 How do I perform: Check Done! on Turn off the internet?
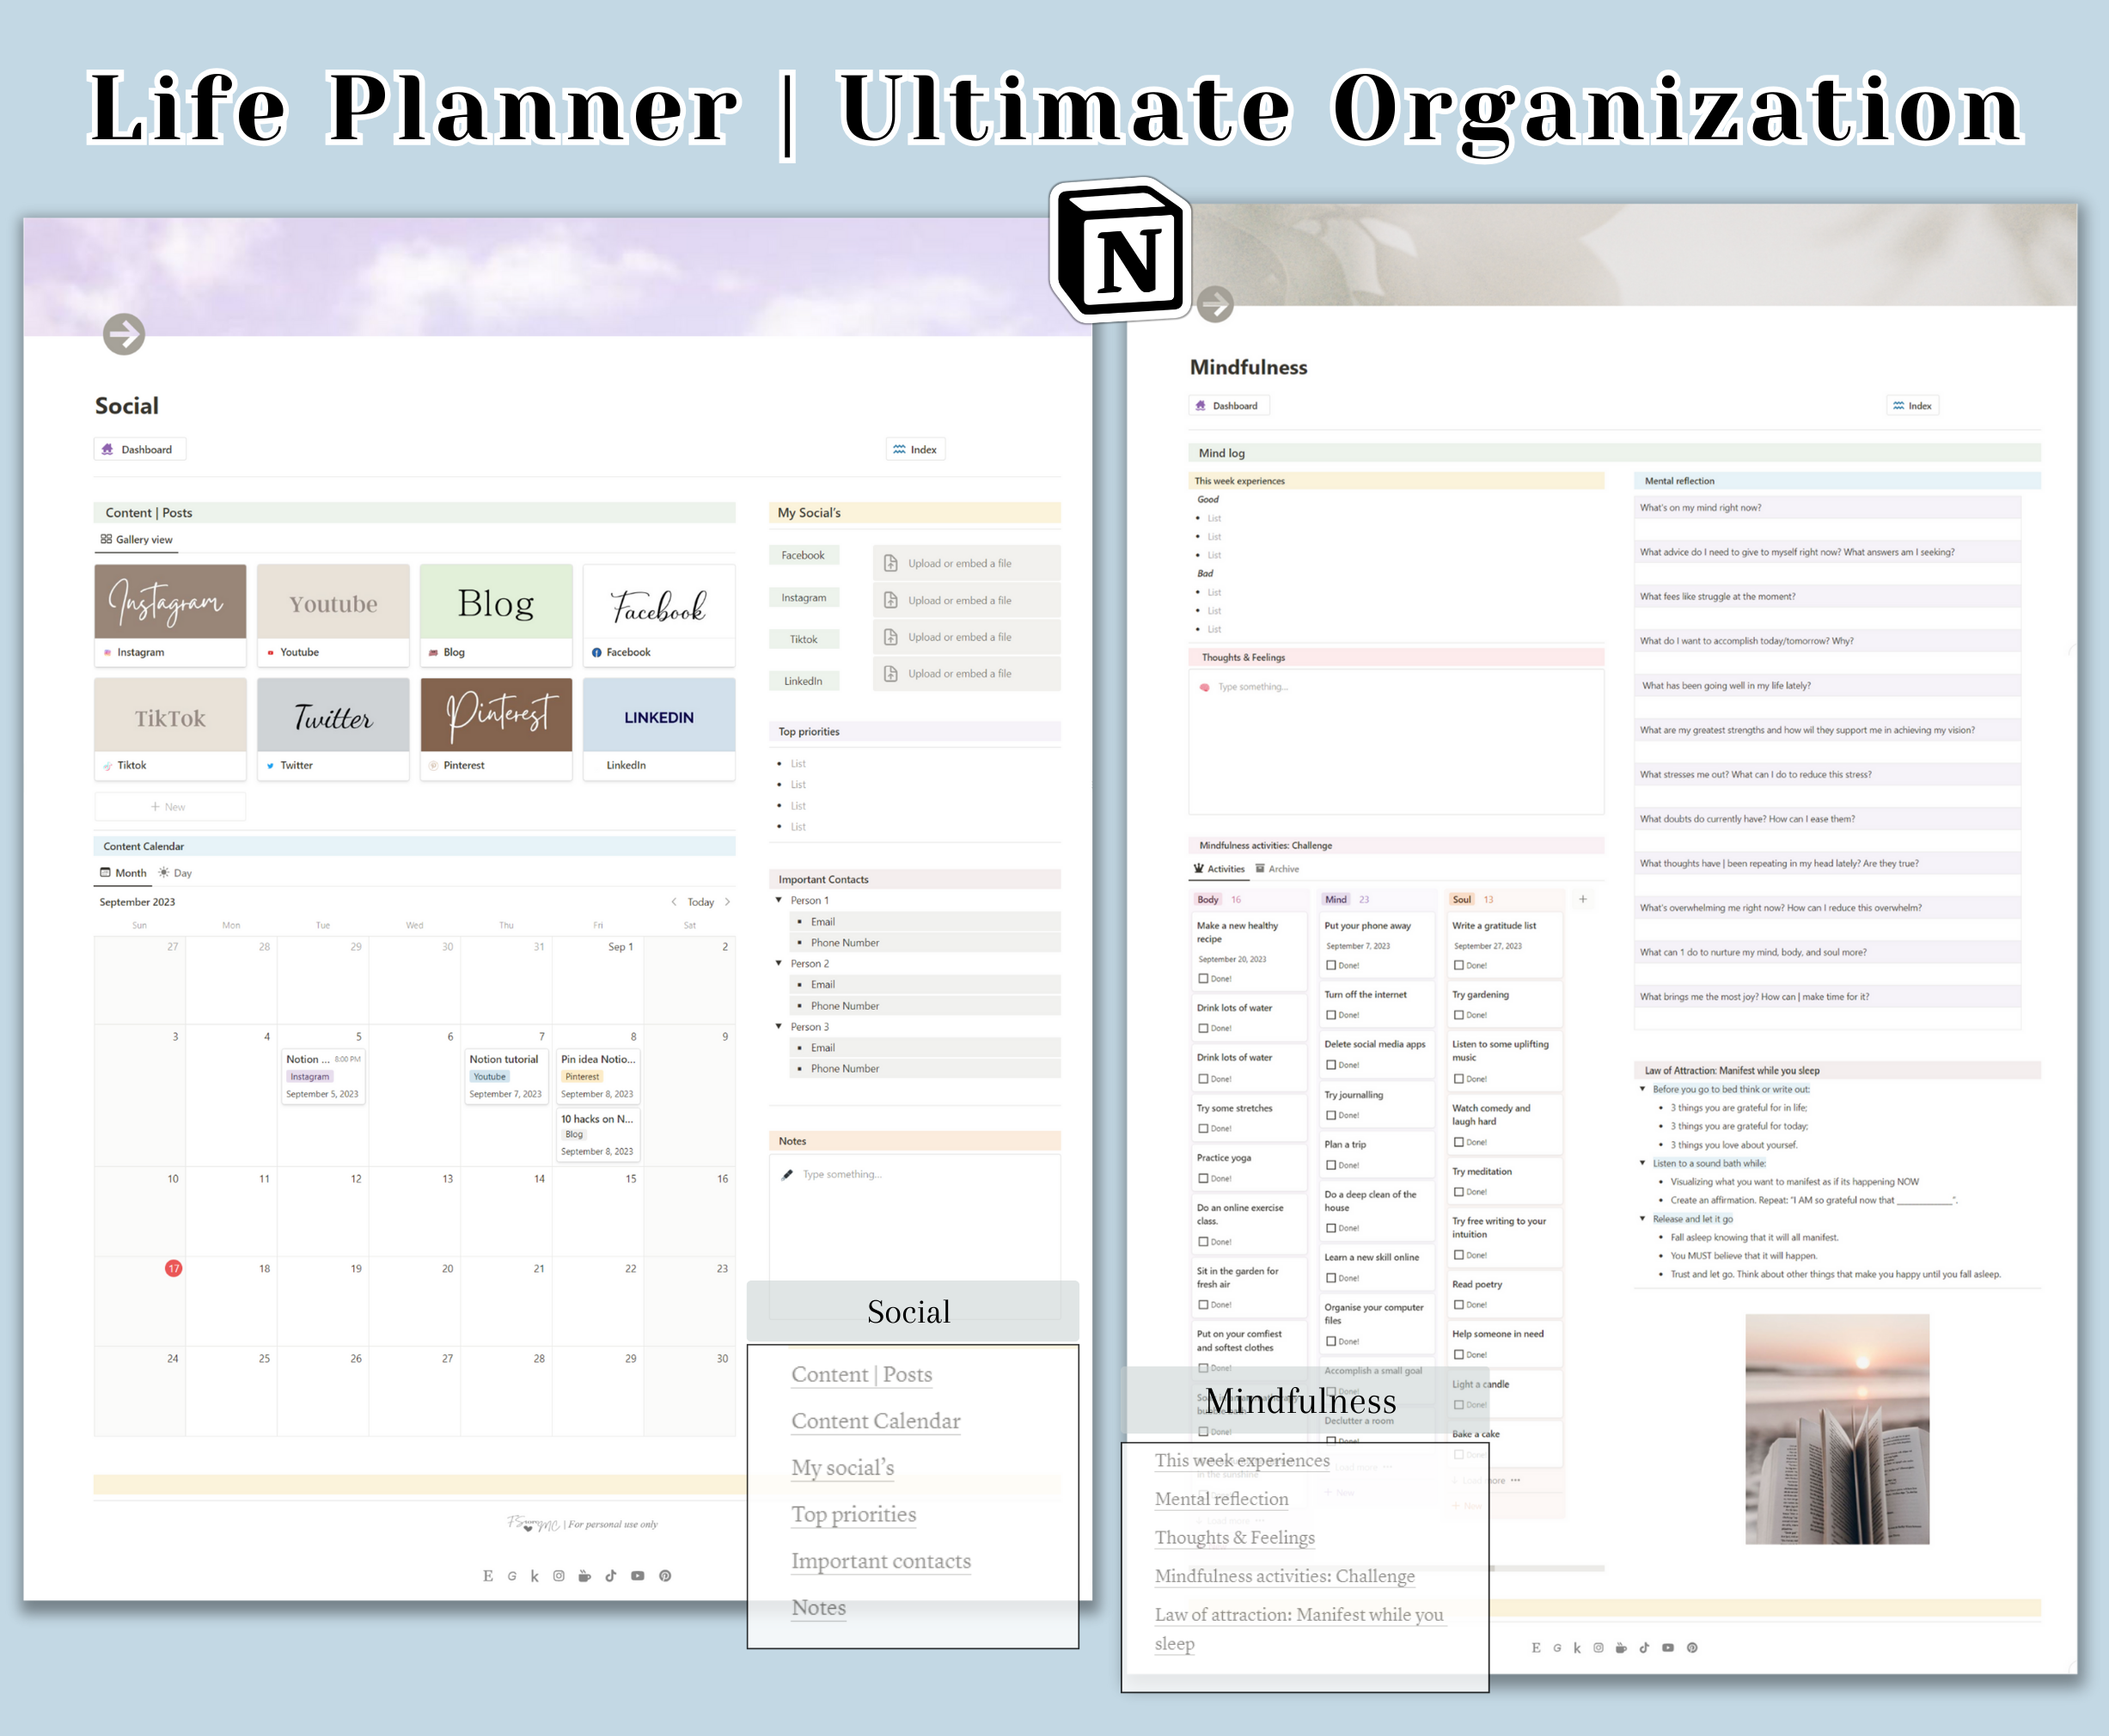pos(1331,1016)
